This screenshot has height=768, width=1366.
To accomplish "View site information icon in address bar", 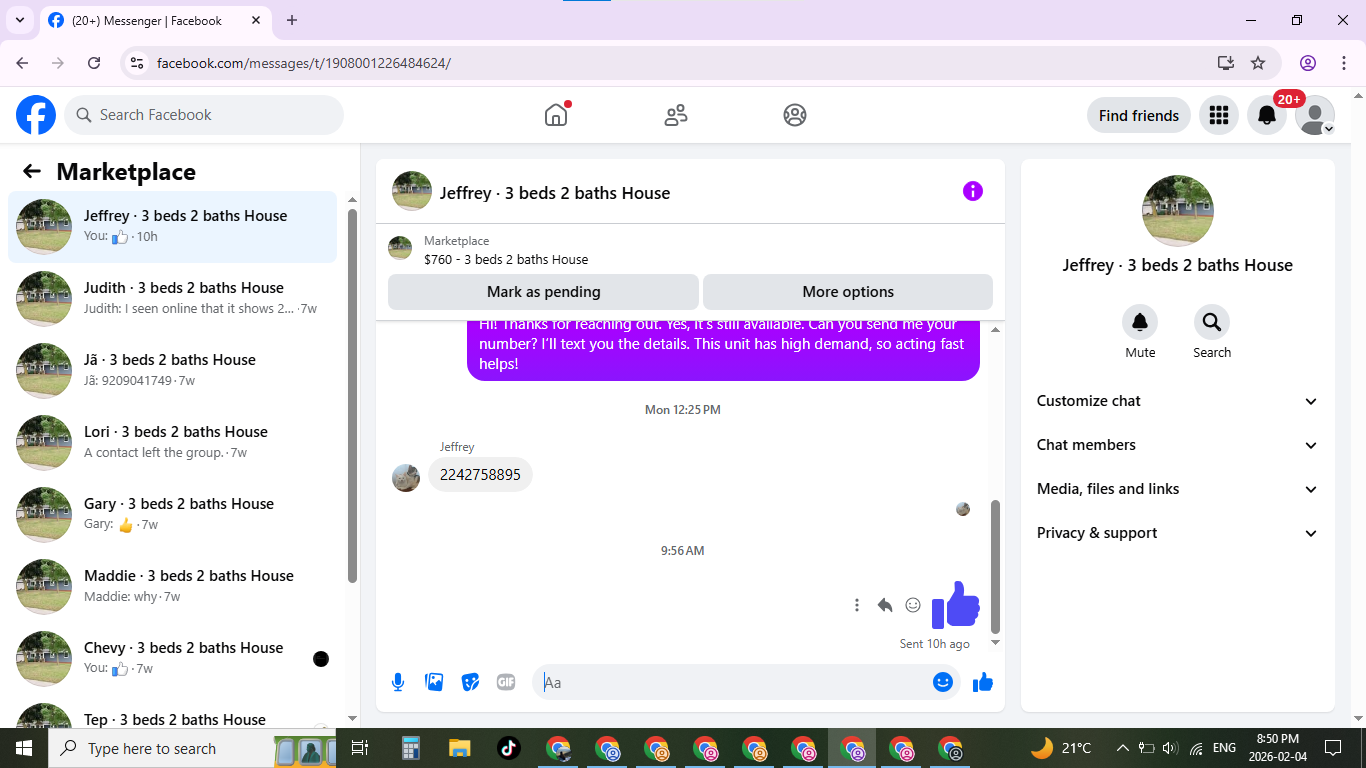I will pyautogui.click(x=138, y=63).
